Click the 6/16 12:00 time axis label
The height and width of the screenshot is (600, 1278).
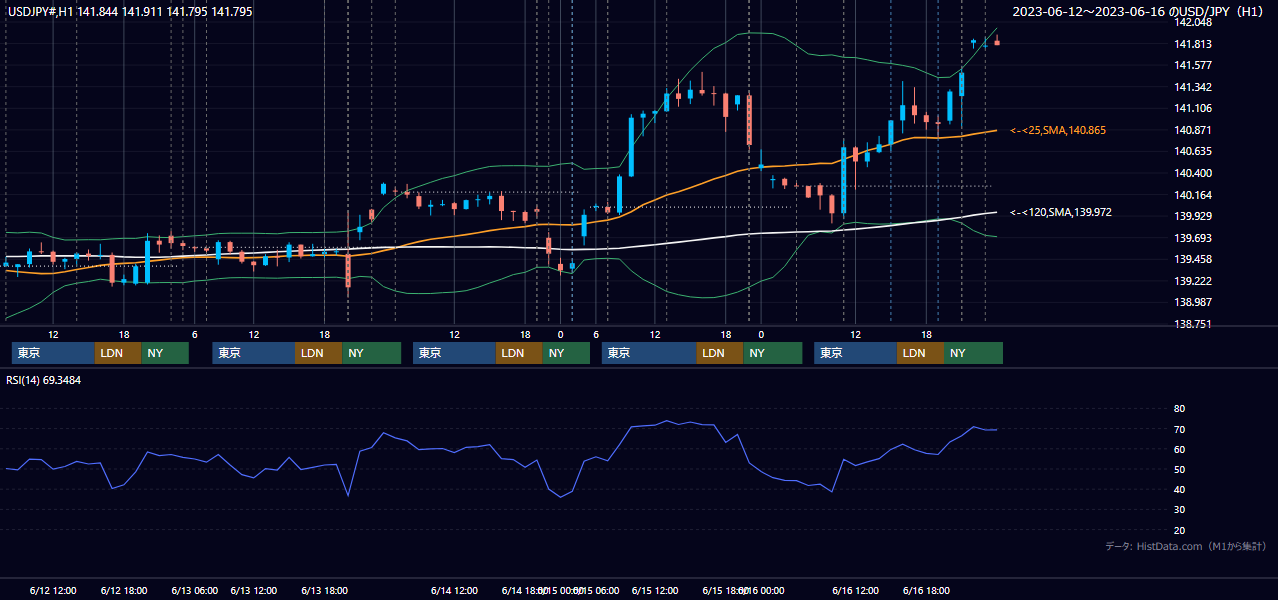click(x=855, y=590)
